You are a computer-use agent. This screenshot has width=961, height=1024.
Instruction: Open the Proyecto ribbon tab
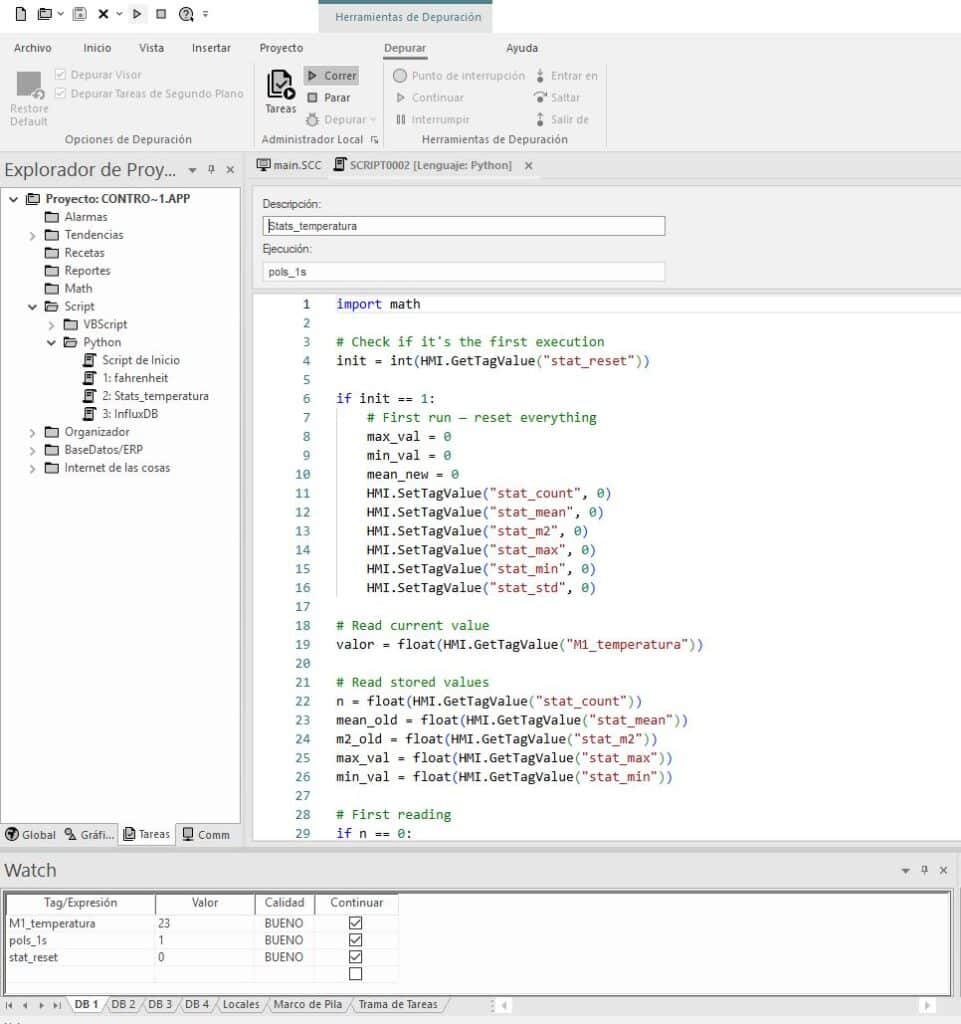pos(281,48)
